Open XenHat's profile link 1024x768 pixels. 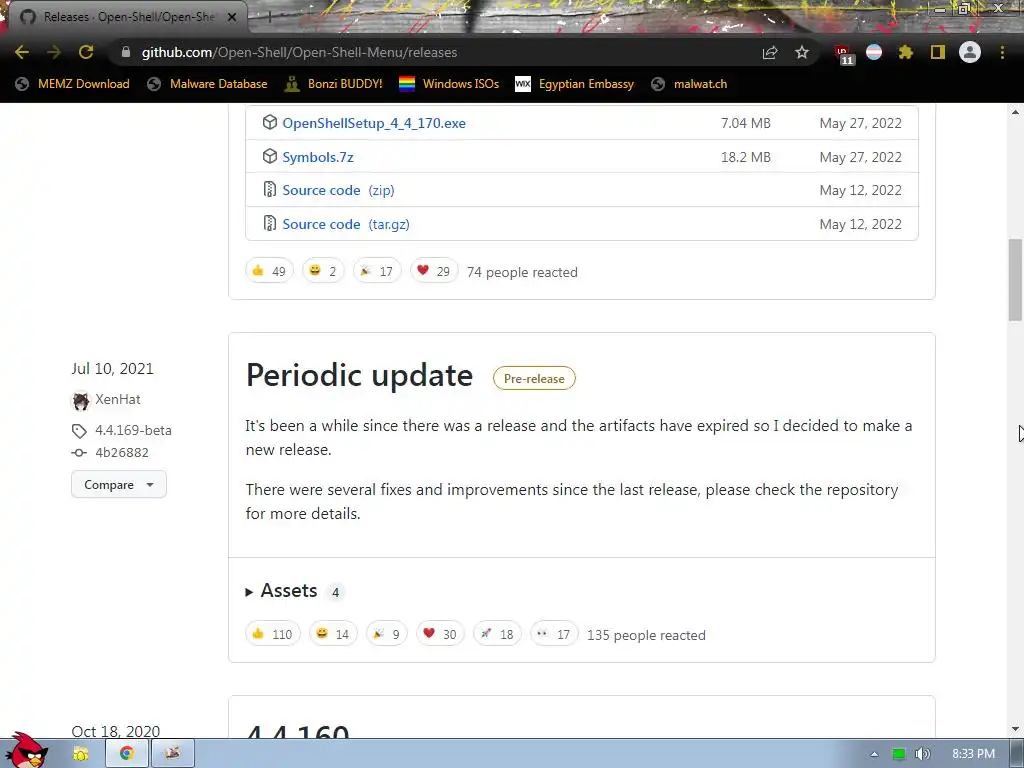point(118,400)
